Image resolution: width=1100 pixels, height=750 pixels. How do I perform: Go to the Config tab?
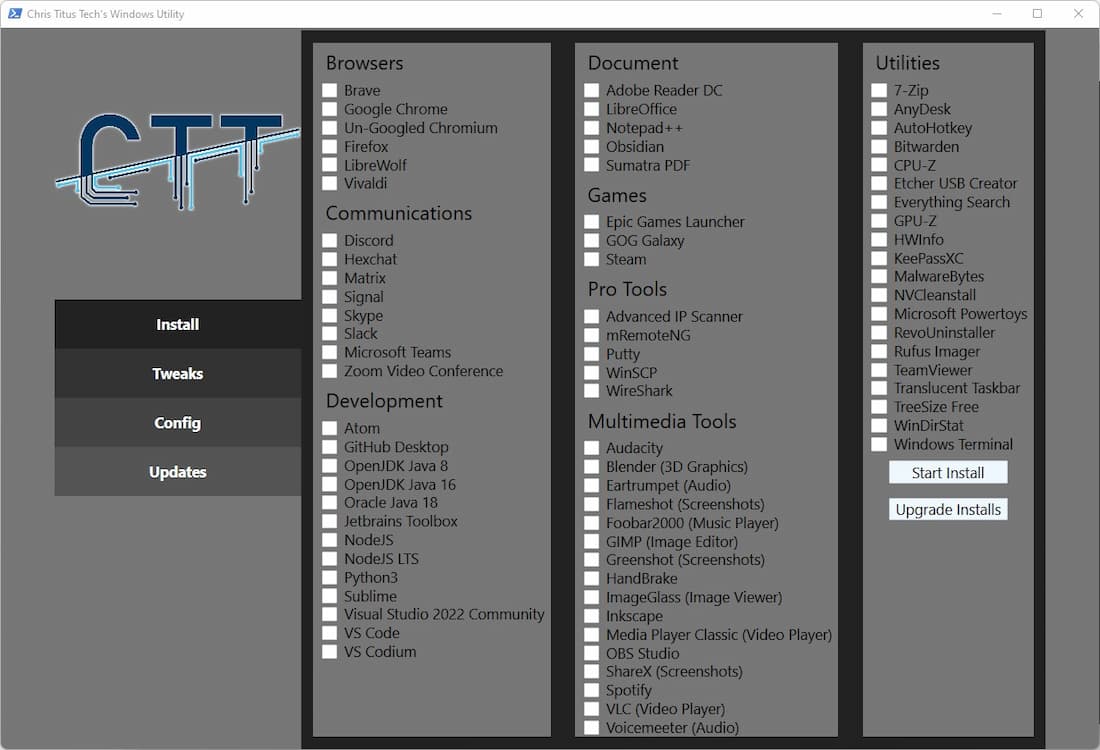tap(178, 422)
